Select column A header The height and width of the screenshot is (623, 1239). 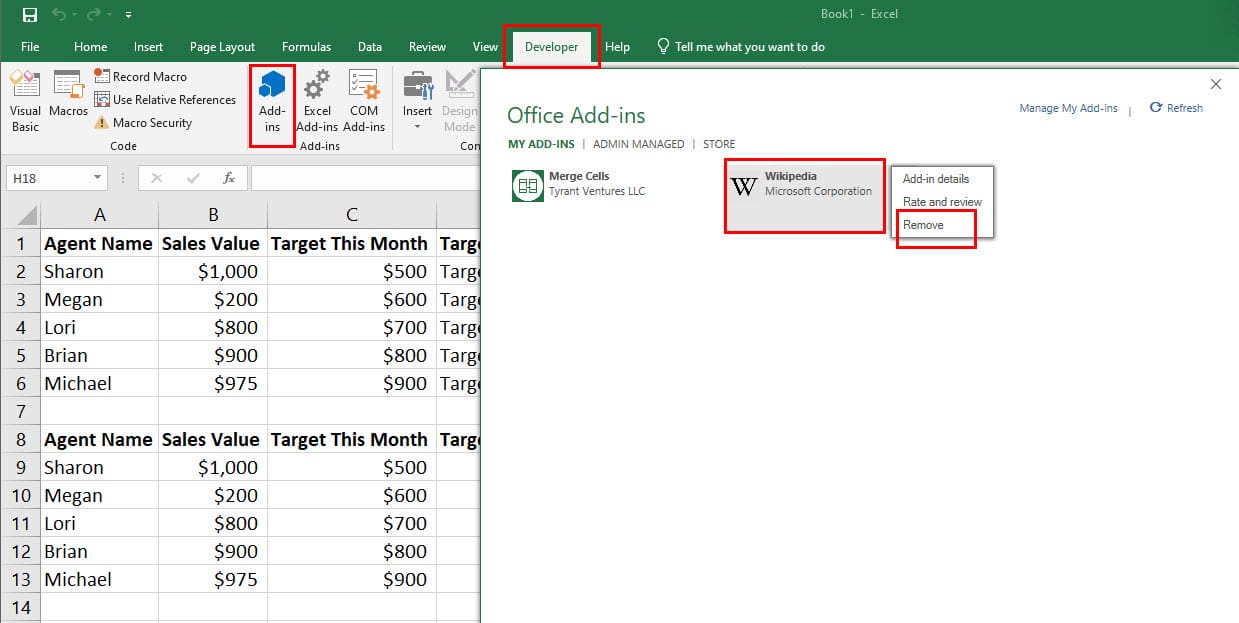[99, 215]
